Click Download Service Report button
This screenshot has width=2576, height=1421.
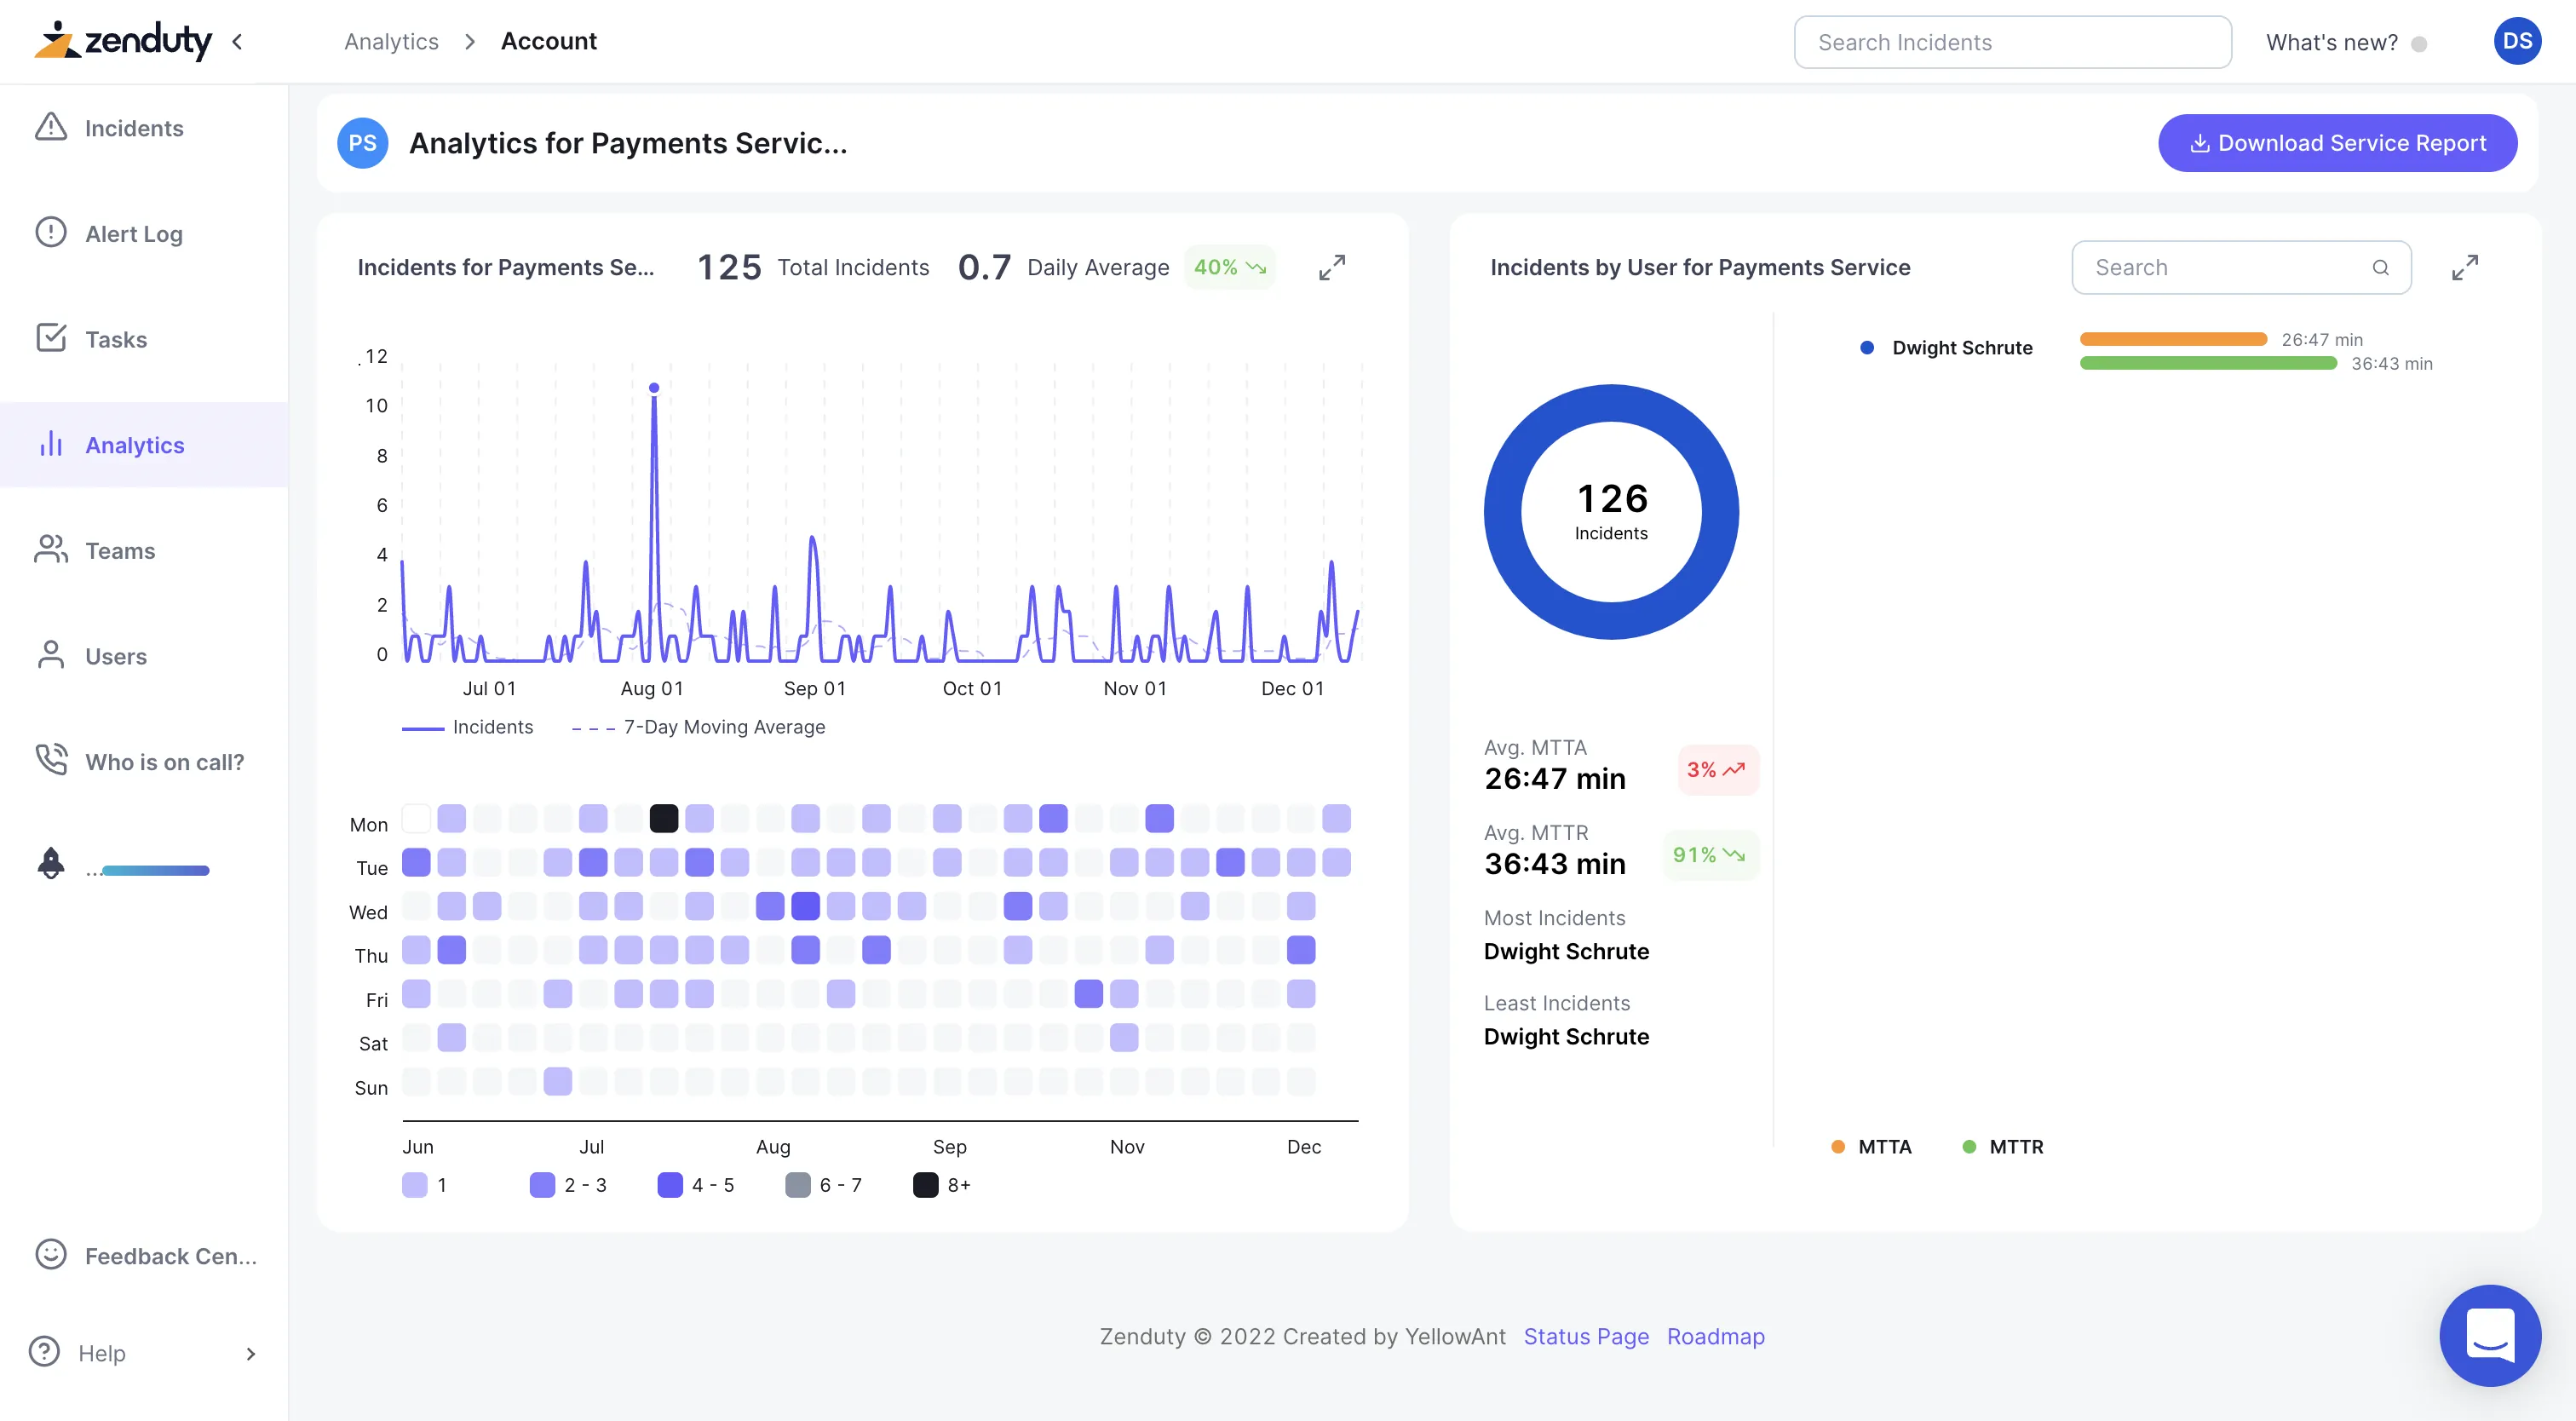coord(2337,143)
